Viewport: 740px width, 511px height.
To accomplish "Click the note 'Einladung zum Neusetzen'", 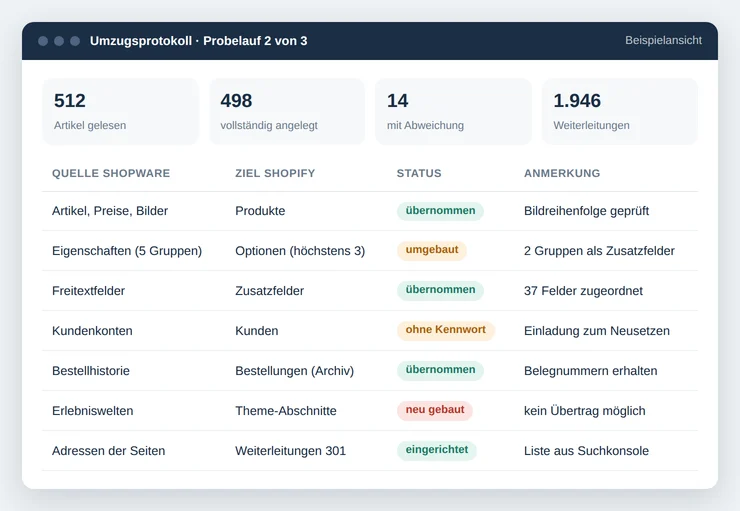I will click(x=597, y=331).
